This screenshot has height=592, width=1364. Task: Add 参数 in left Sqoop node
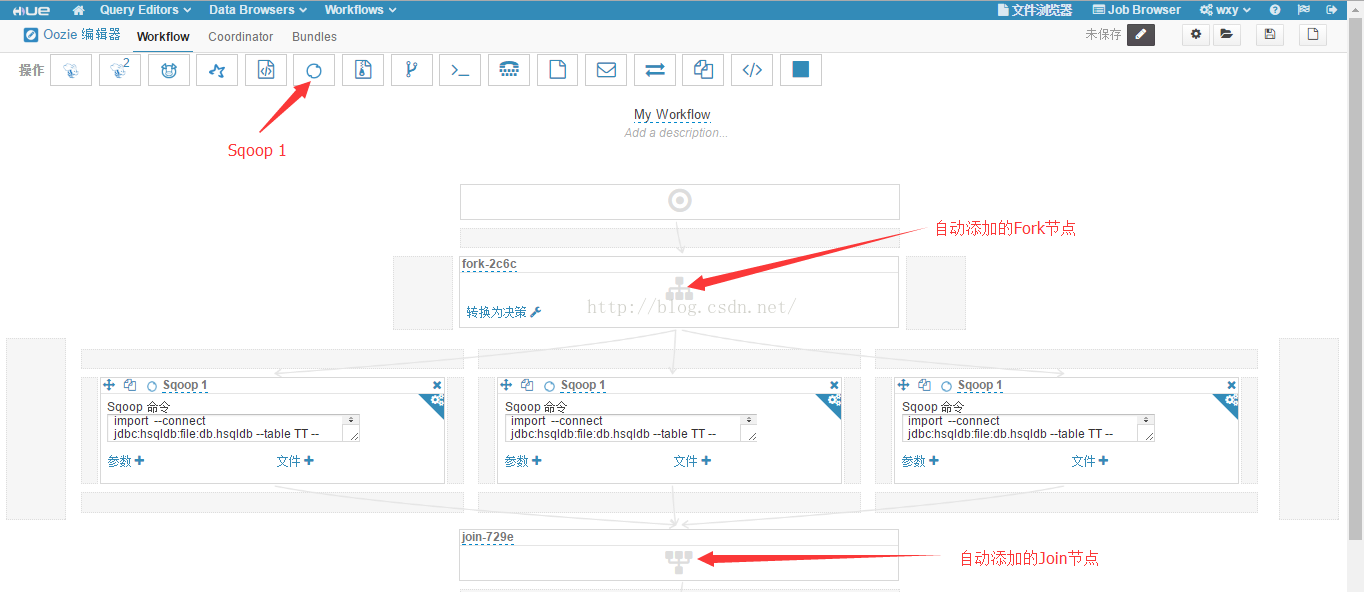126,461
